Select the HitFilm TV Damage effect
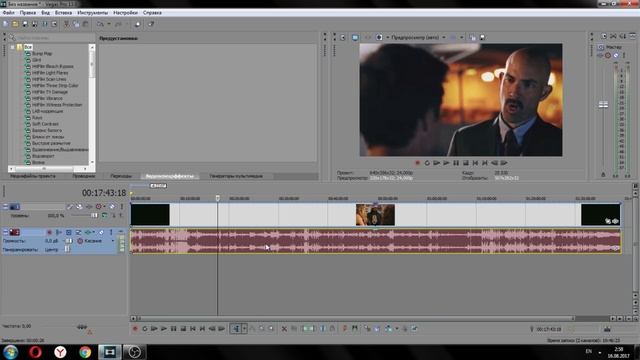 50,92
